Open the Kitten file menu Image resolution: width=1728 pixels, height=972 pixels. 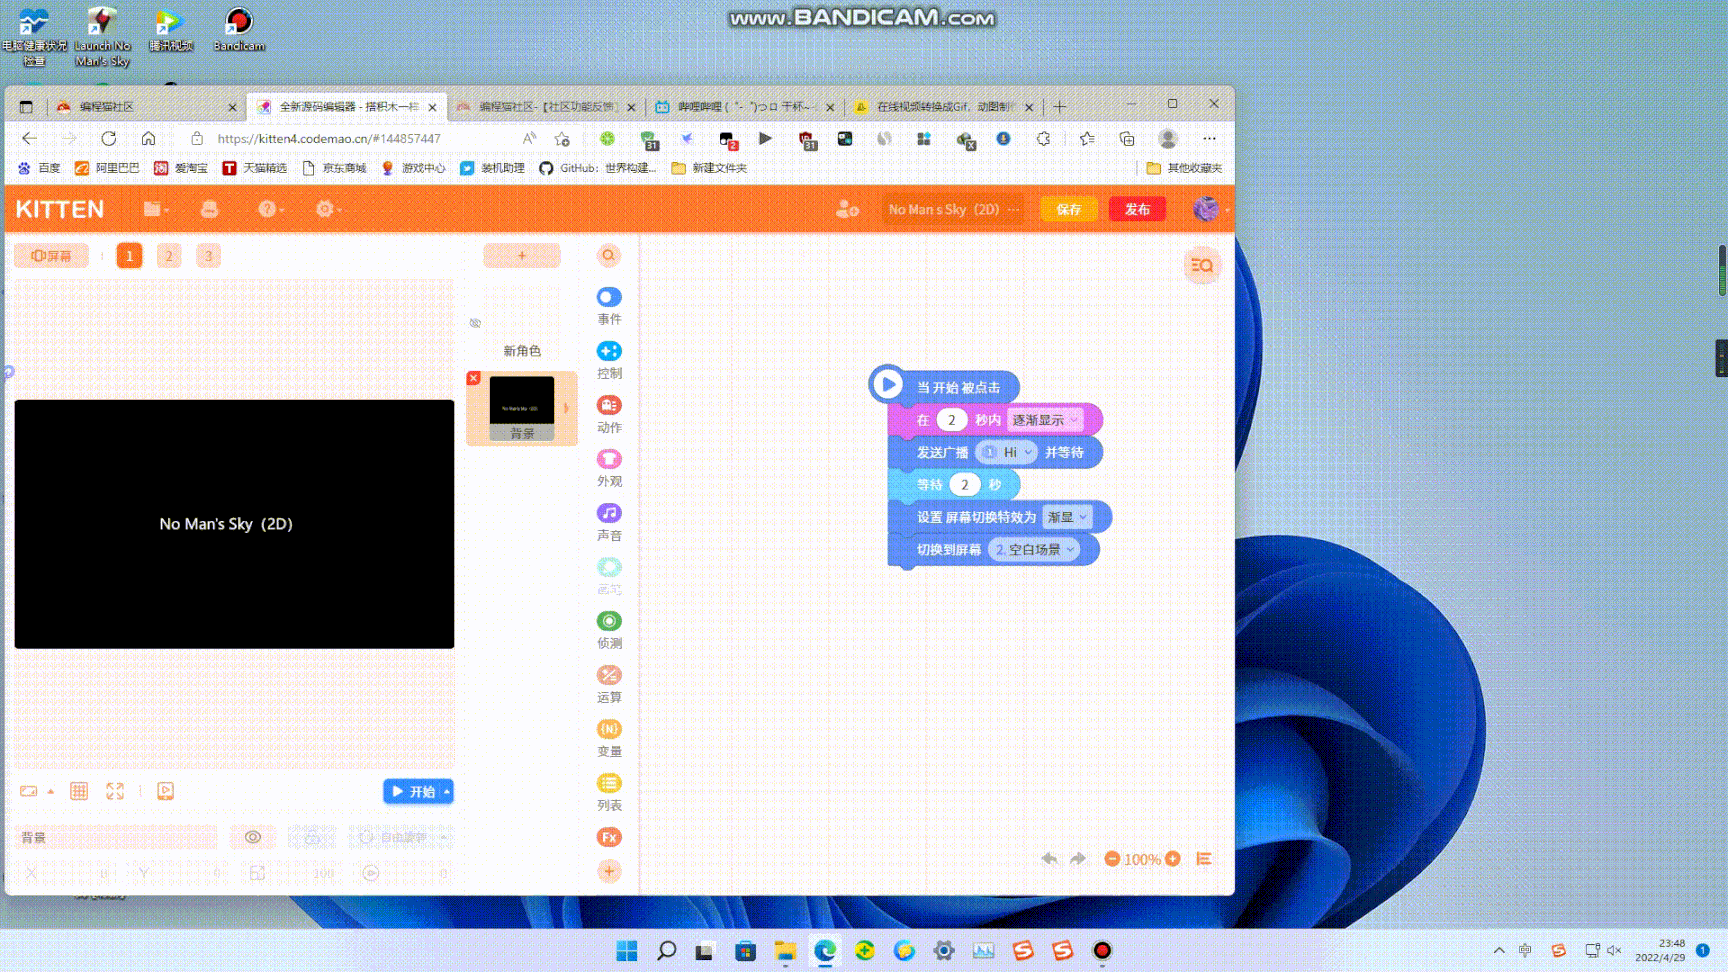click(x=154, y=209)
